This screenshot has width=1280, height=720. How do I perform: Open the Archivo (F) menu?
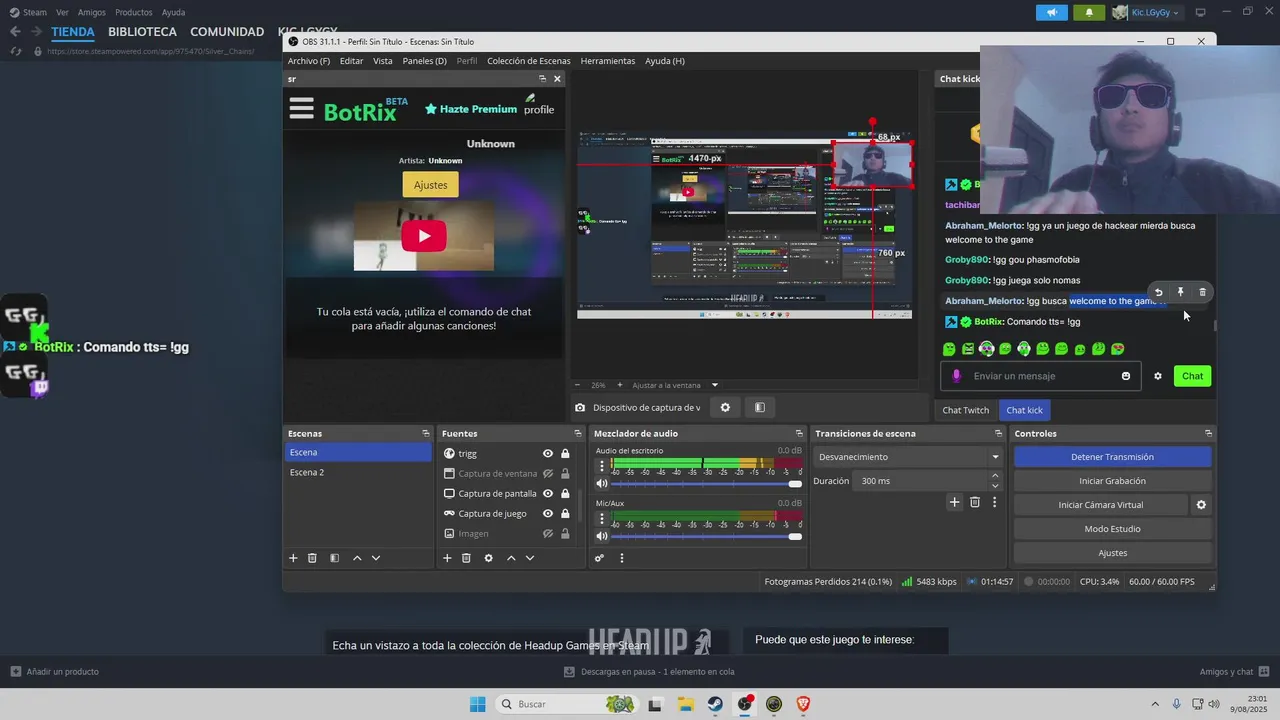point(308,61)
